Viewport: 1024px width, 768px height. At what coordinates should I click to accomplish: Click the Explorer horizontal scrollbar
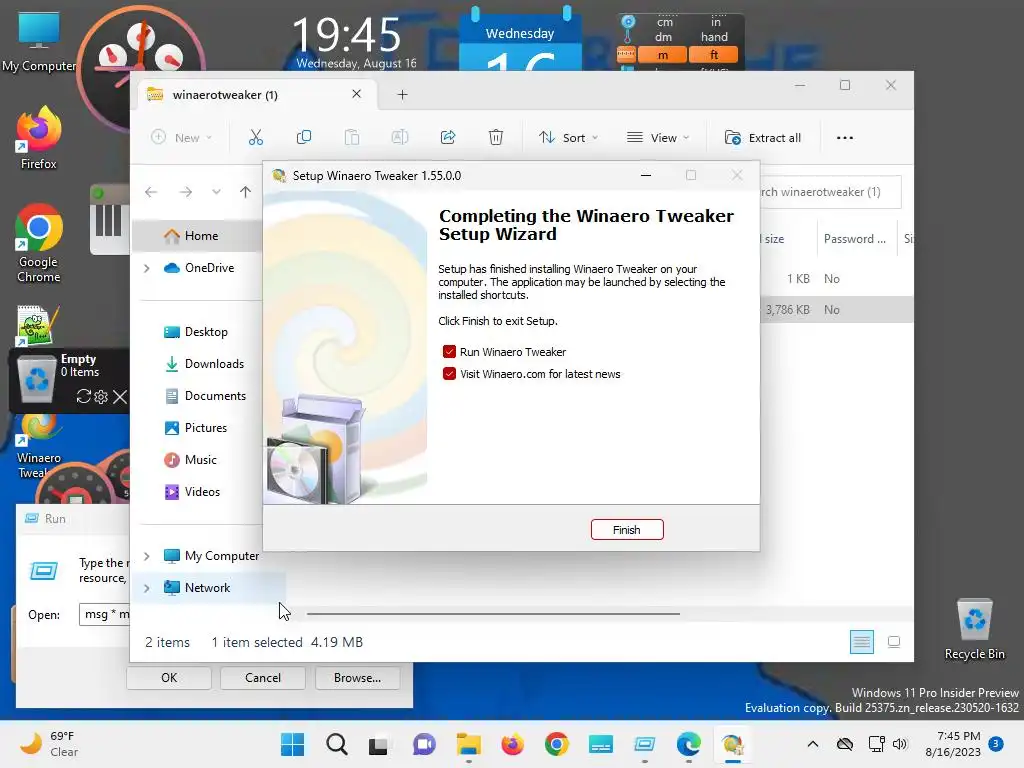493,614
